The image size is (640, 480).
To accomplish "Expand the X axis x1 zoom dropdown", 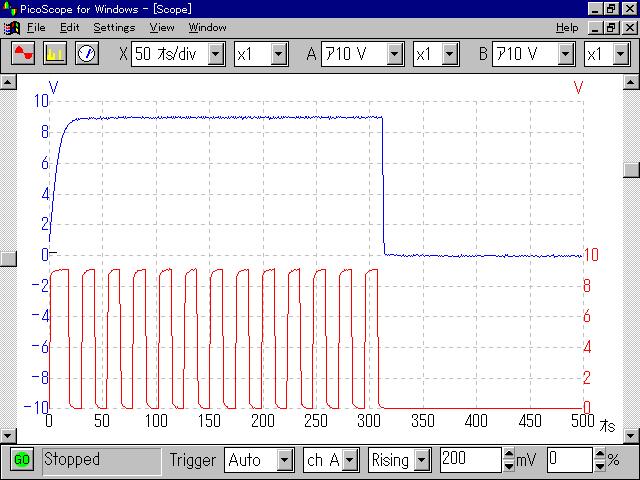I will 279,54.
